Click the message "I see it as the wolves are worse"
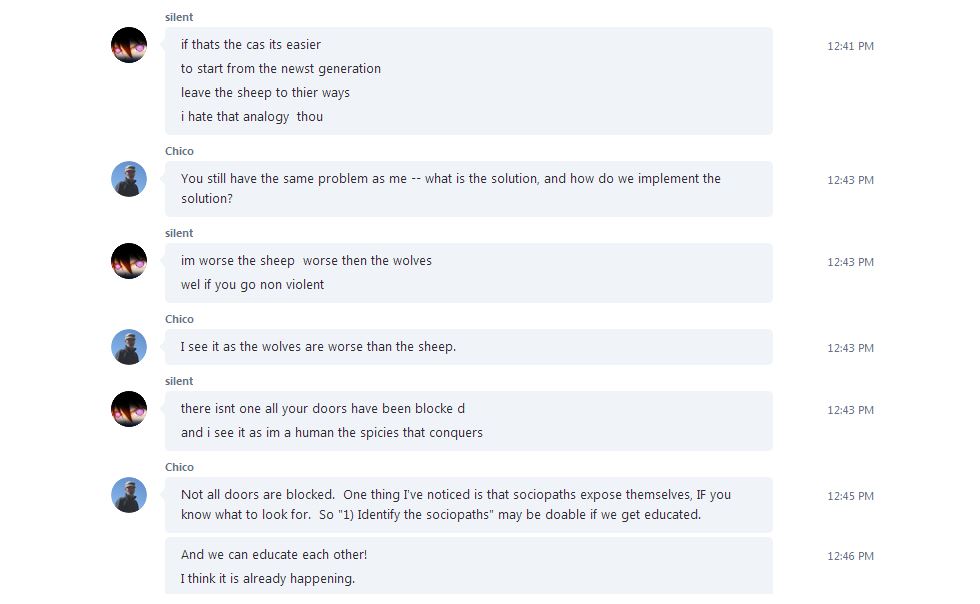The image size is (980, 604). (318, 347)
